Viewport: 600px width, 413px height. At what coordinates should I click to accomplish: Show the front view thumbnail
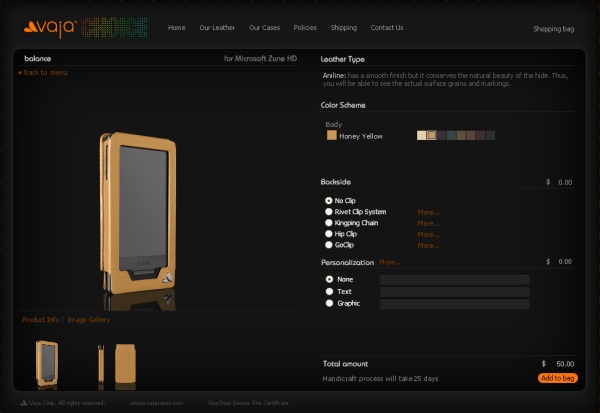47,364
